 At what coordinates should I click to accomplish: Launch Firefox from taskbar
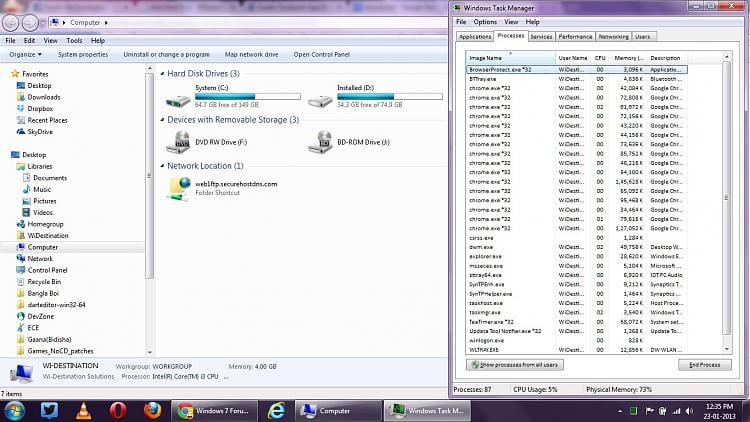[152, 411]
